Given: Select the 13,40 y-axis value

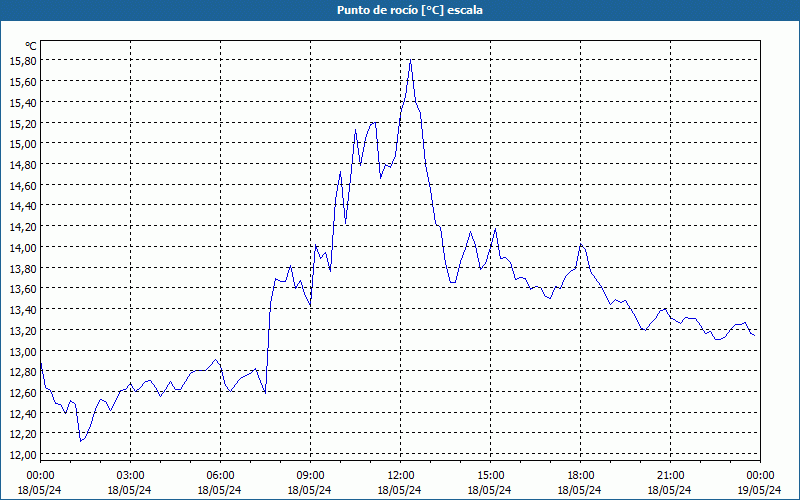Looking at the screenshot, I should [23, 310].
